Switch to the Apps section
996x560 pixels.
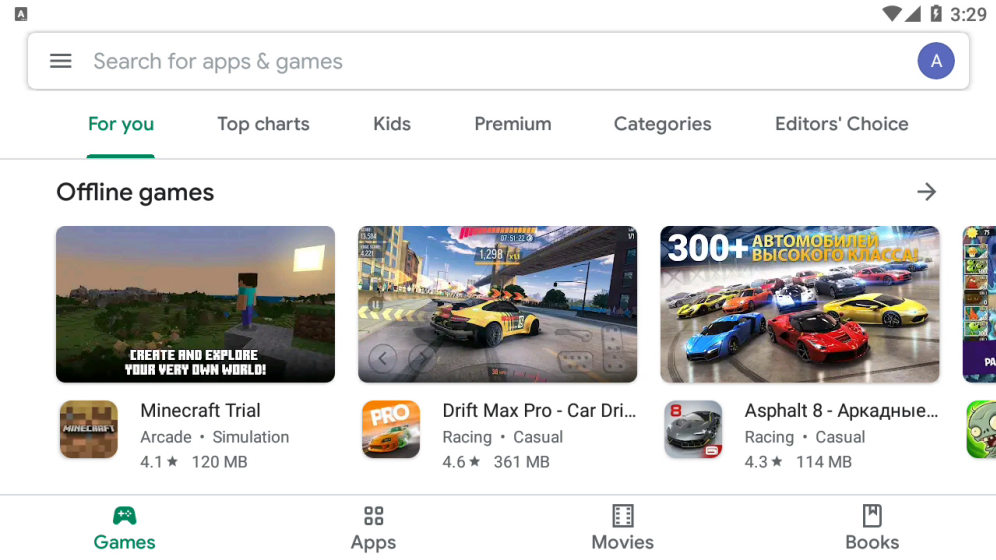pyautogui.click(x=373, y=527)
